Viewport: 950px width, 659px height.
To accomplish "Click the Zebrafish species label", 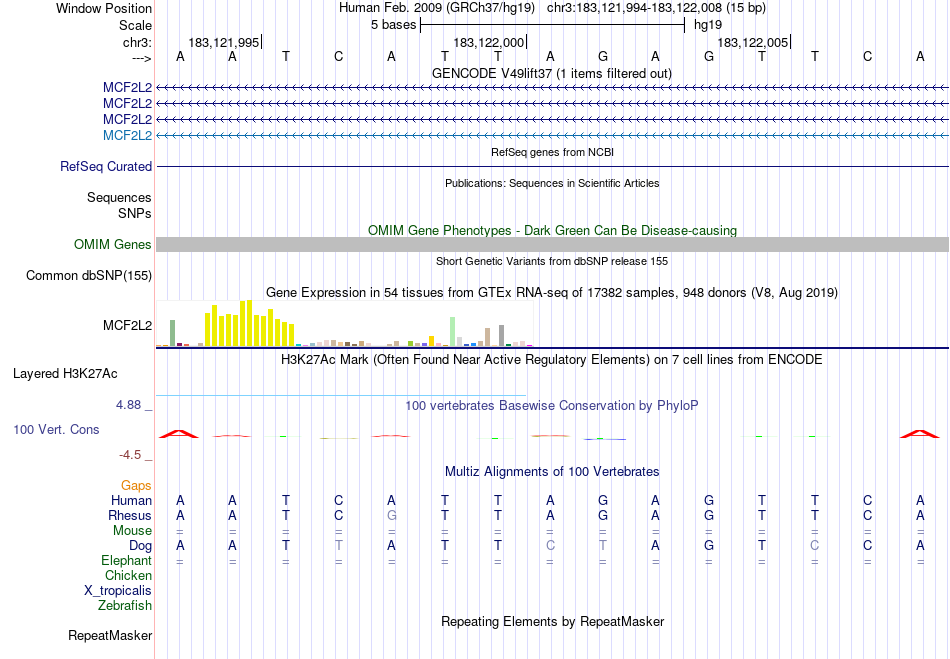I will [x=125, y=605].
